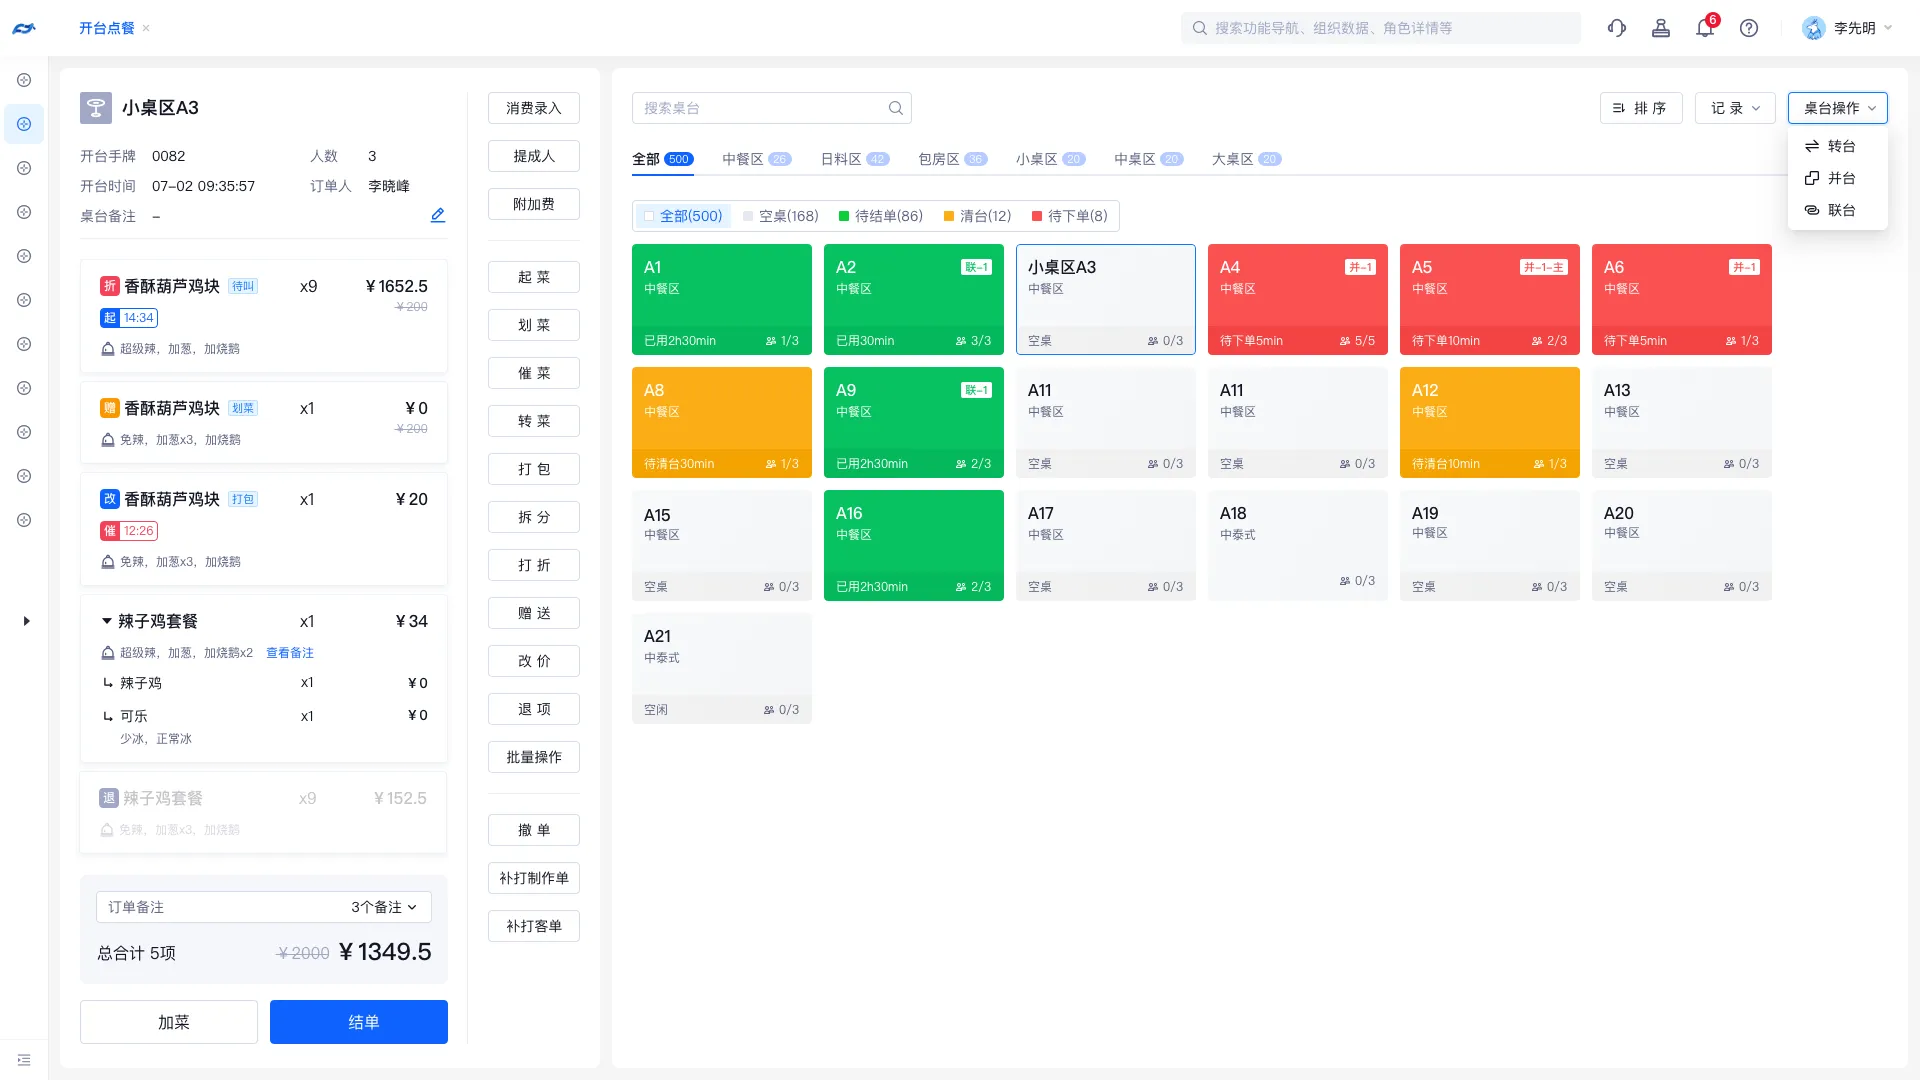The image size is (1920, 1080).
Task: Expand left sidebar with arrow icon
Action: pos(26,621)
